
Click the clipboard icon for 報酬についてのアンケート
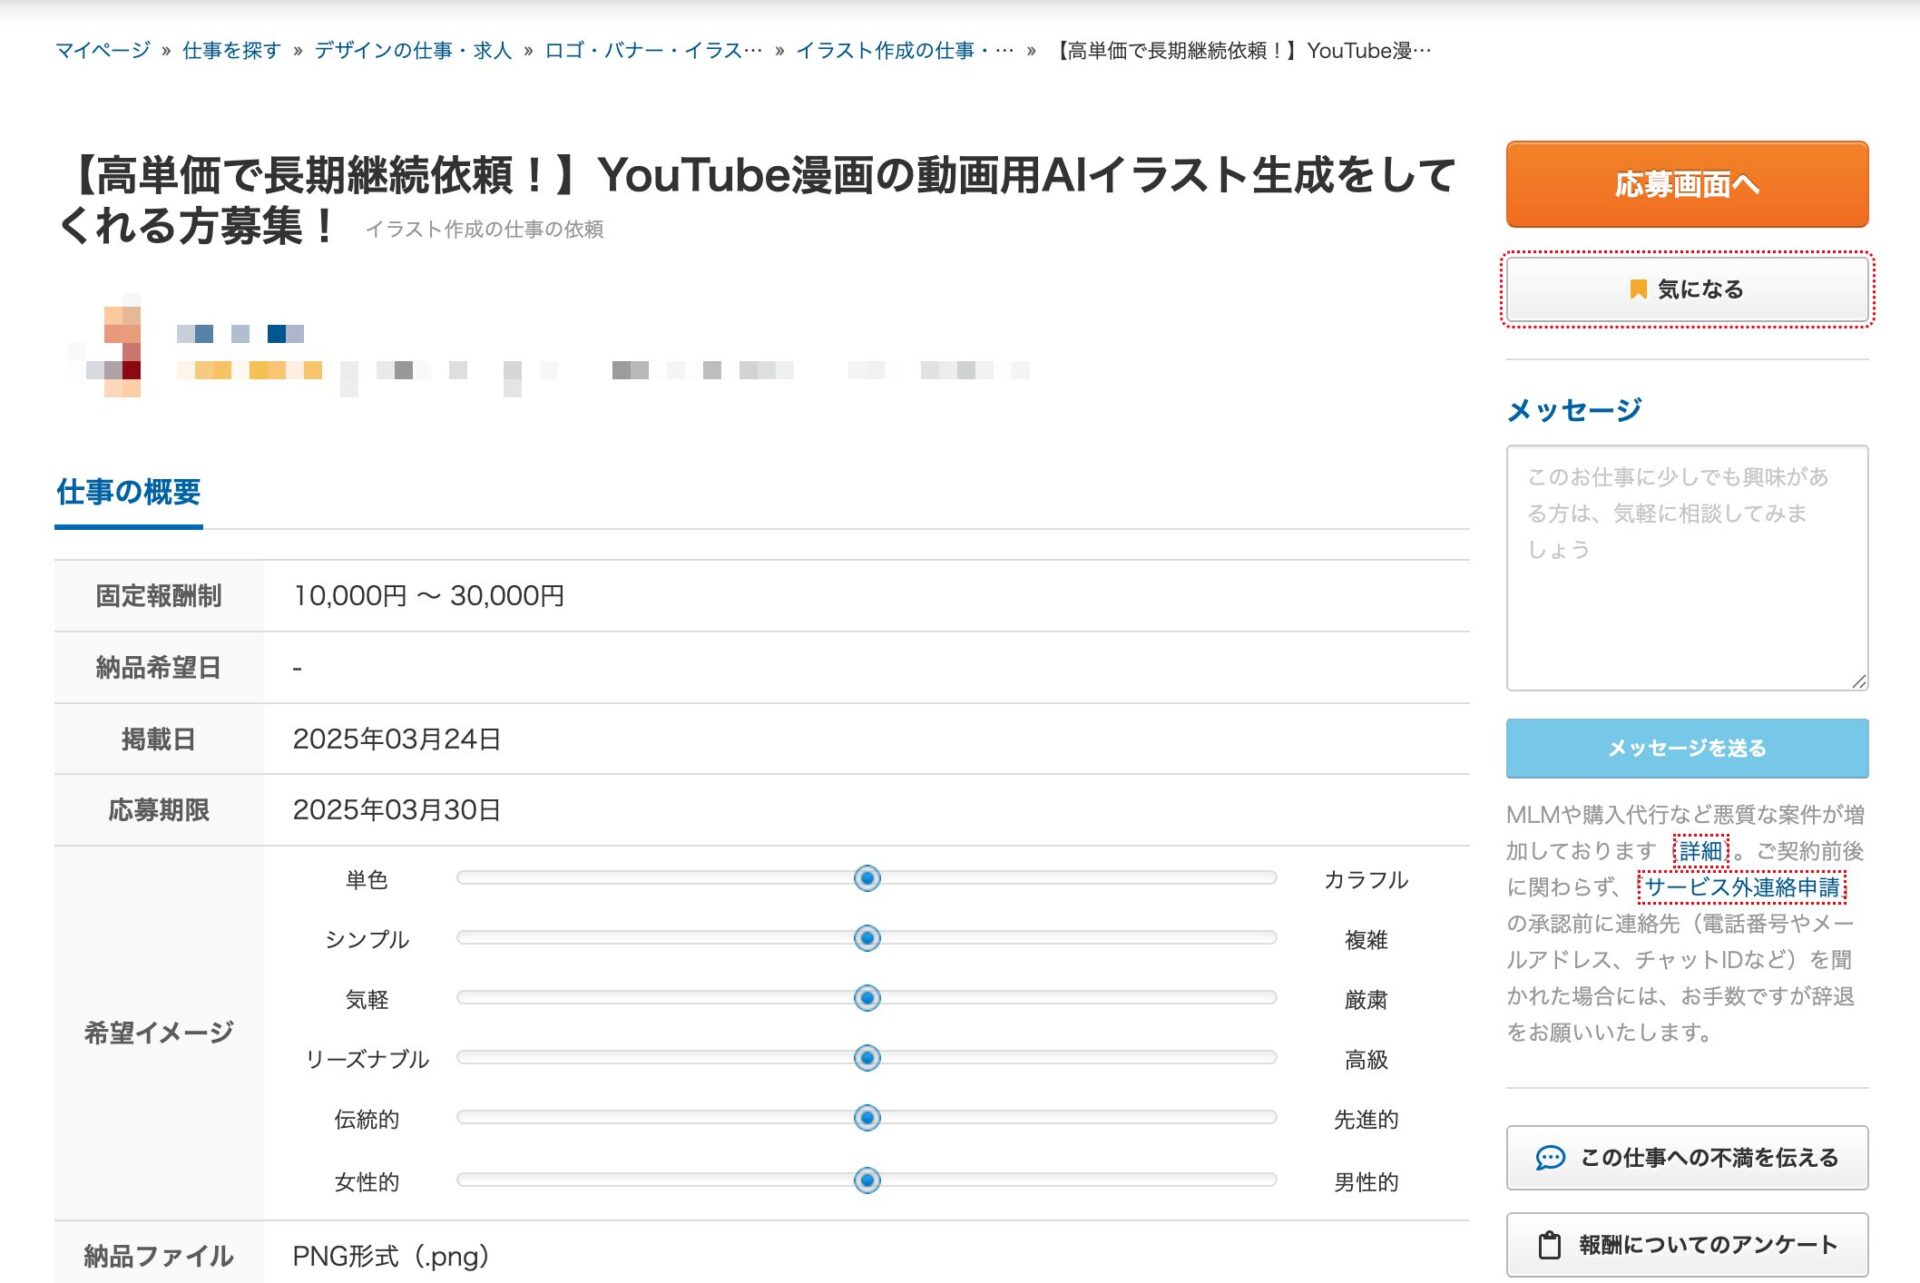tap(1549, 1245)
